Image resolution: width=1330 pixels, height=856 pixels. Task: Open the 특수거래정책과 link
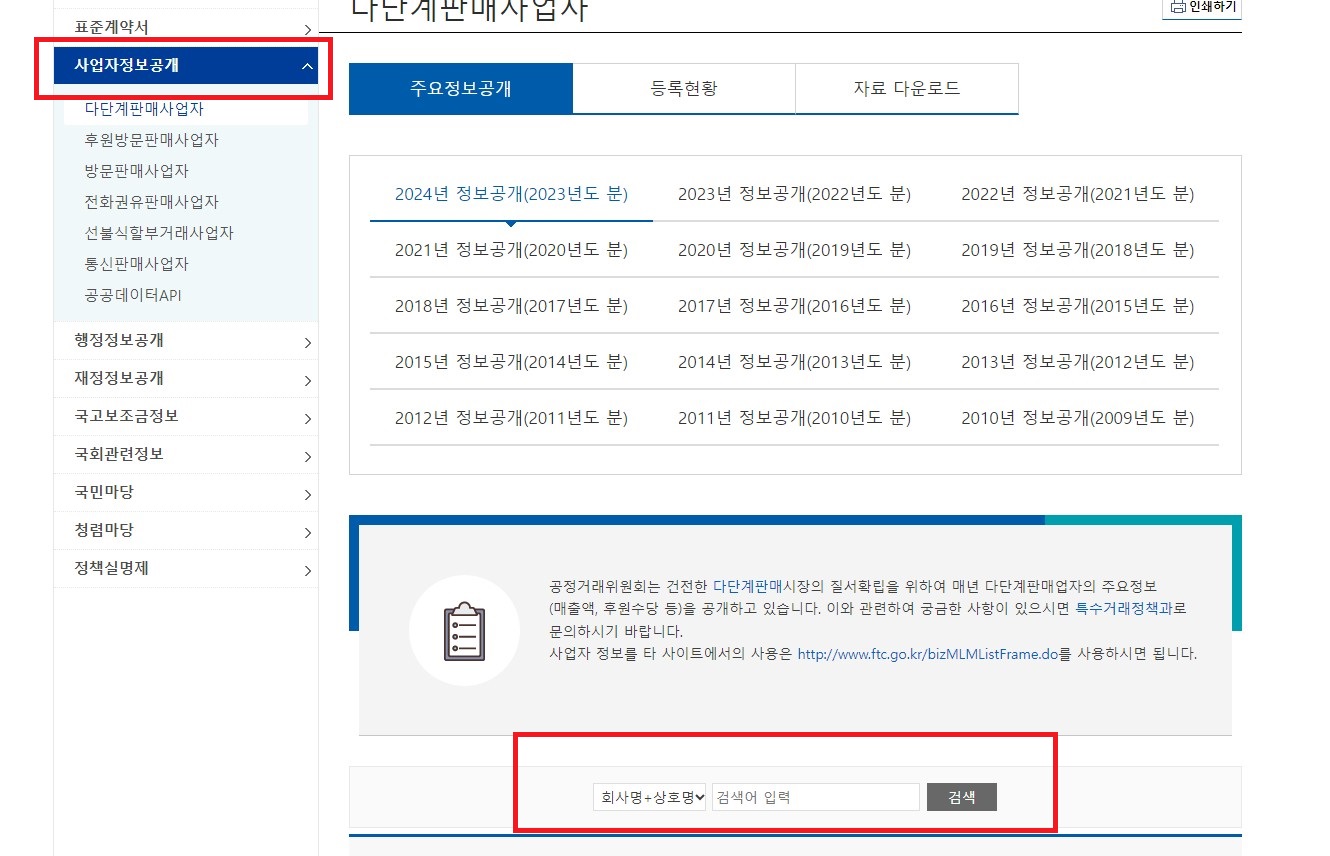pos(1123,608)
